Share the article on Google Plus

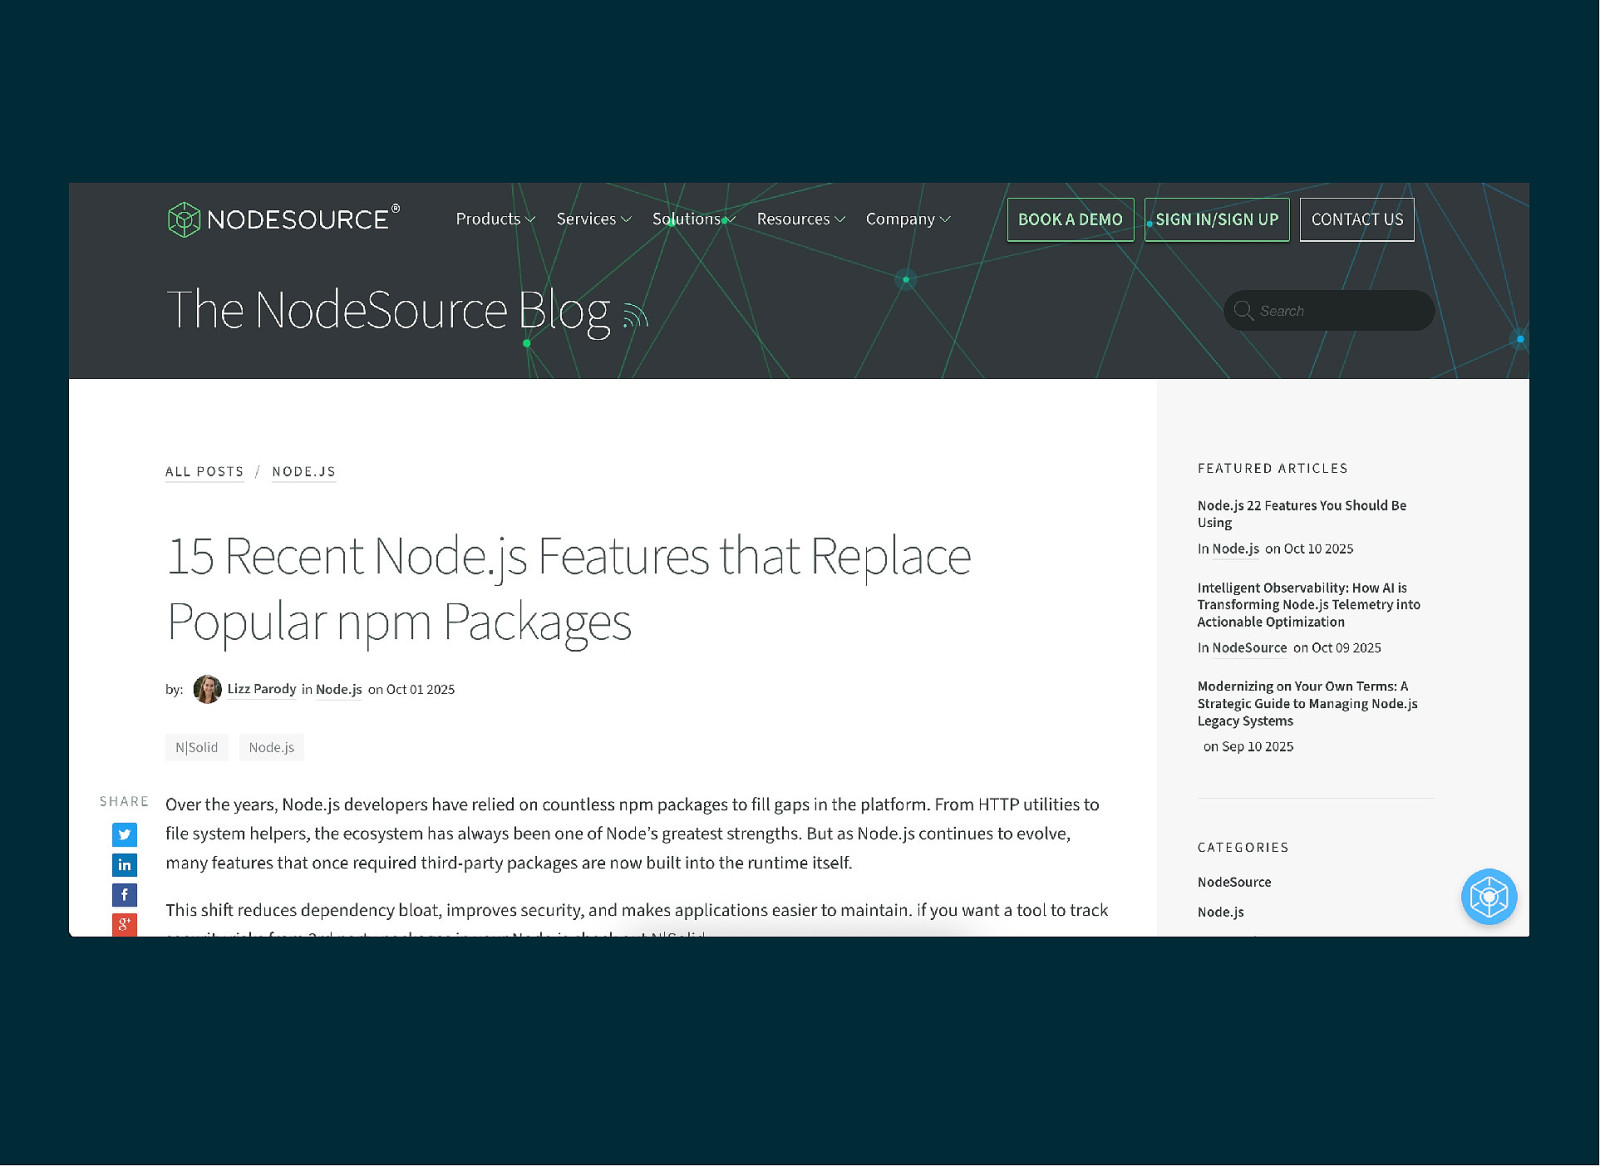[x=124, y=924]
